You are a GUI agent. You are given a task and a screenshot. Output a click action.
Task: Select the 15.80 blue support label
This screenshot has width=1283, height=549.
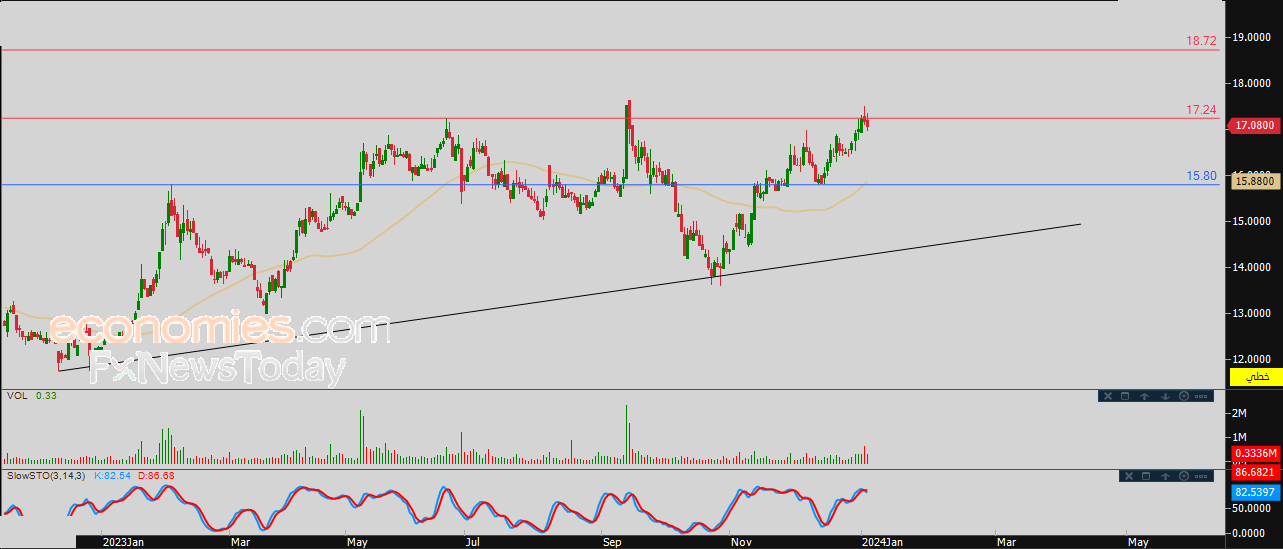1201,176
